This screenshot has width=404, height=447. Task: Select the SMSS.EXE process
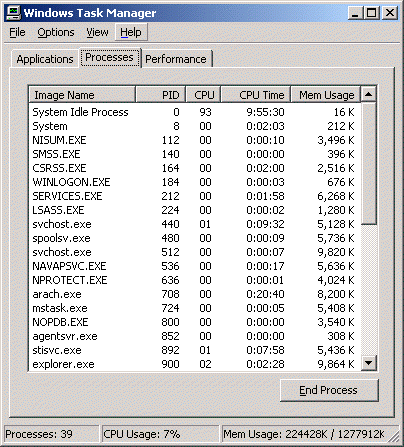tap(195, 154)
